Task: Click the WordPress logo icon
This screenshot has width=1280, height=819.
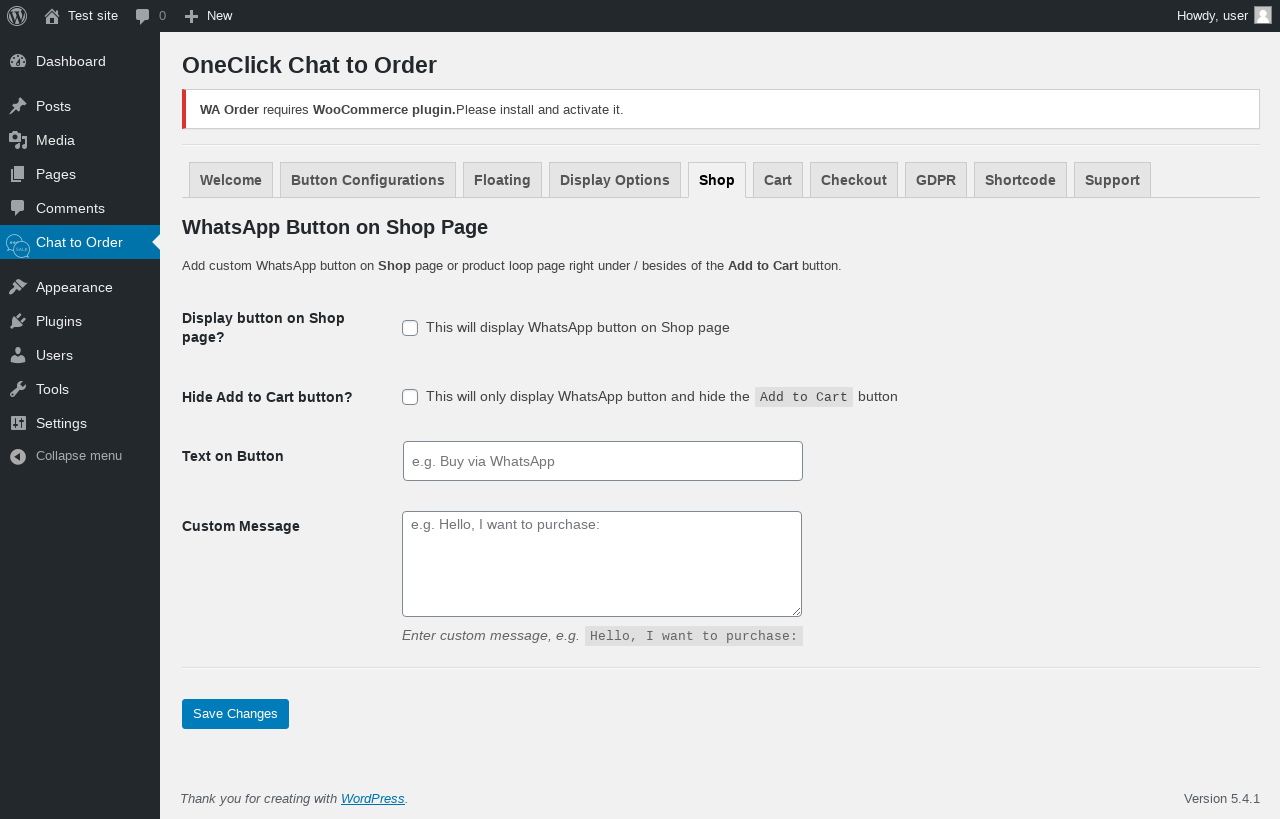Action: tap(17, 16)
